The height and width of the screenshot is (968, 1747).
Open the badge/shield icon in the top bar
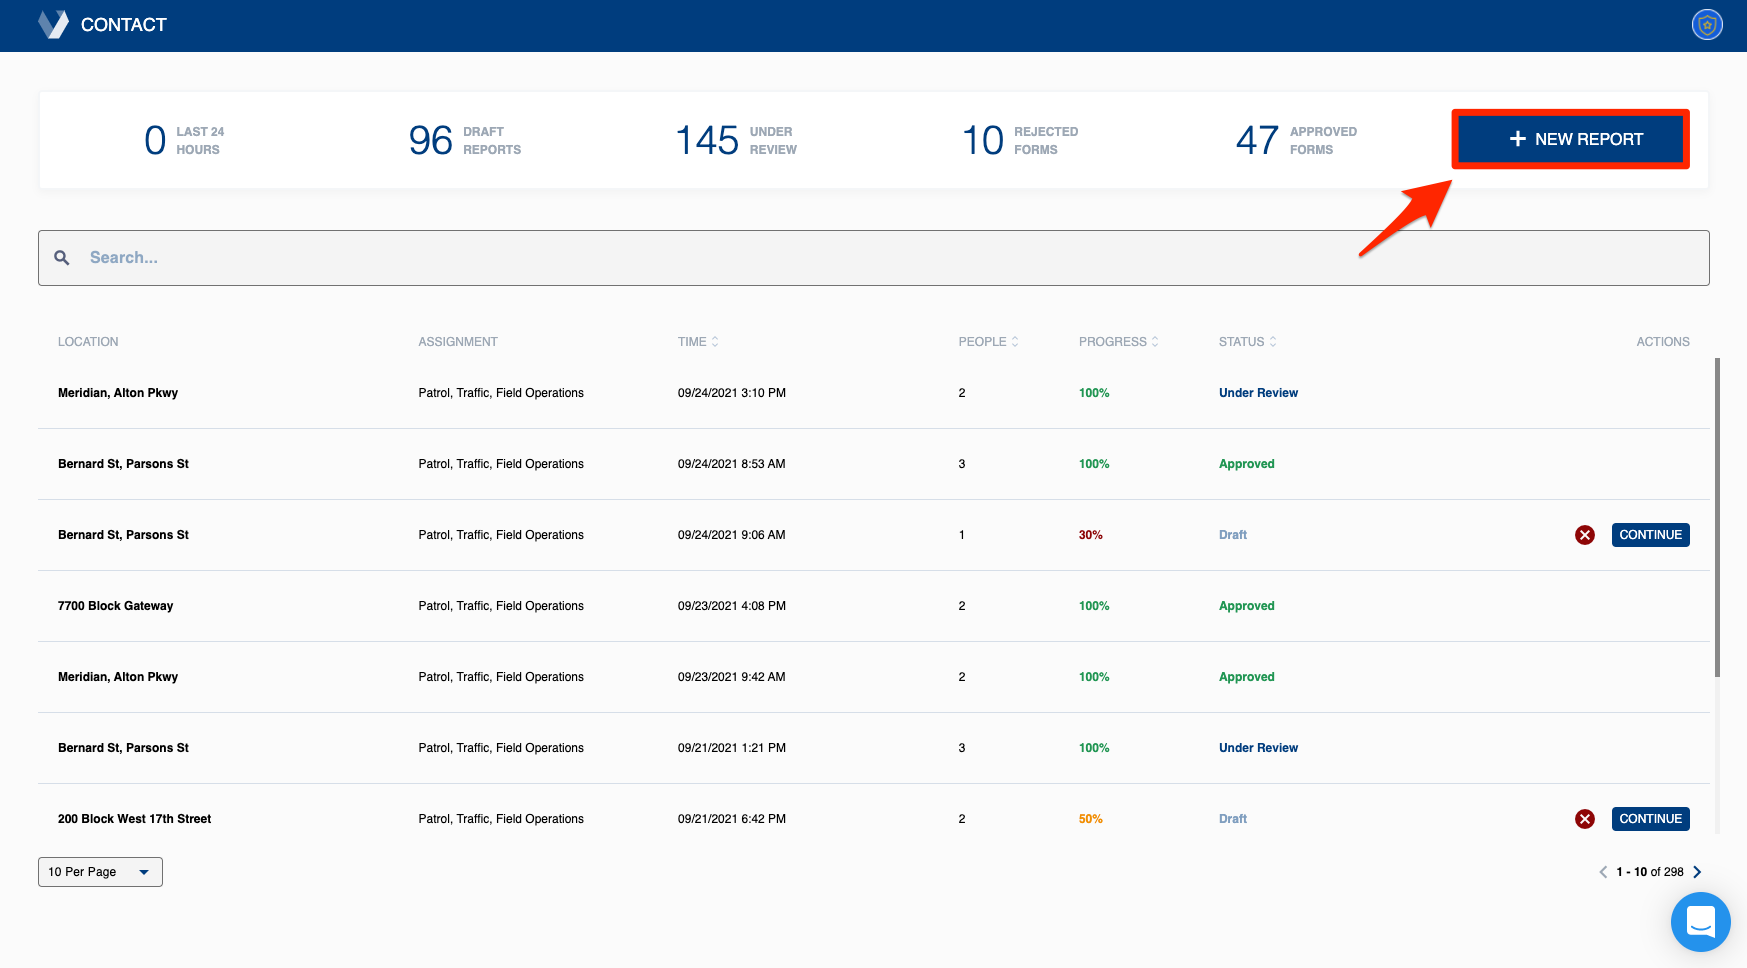1707,24
